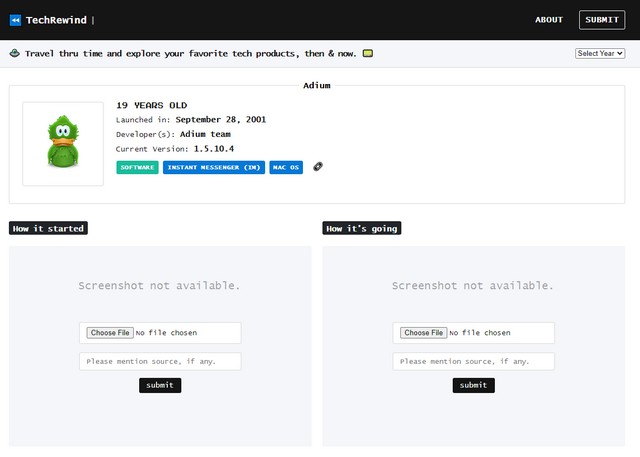Open the ABOUT page
Screen dimensions: 640x457
pyautogui.click(x=549, y=20)
